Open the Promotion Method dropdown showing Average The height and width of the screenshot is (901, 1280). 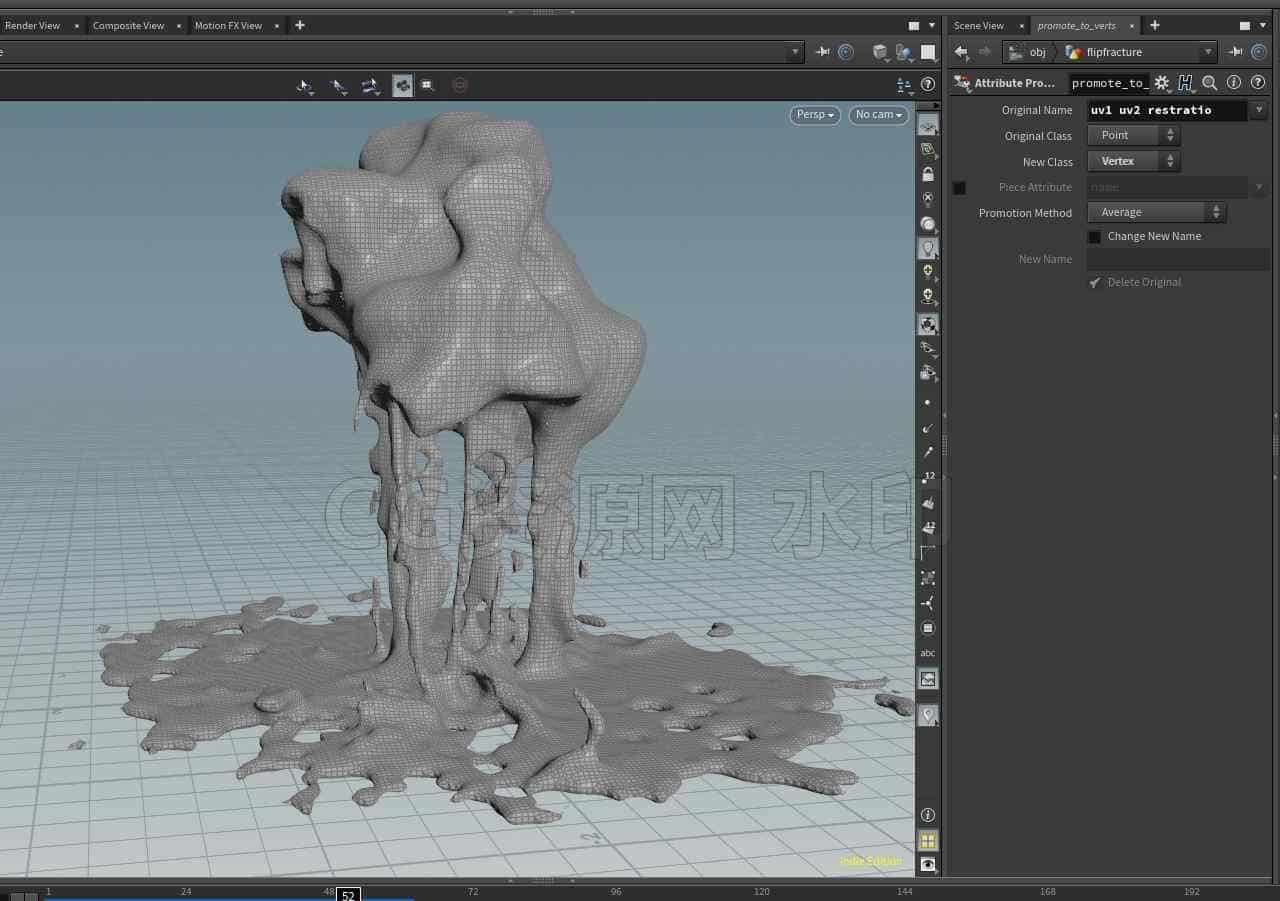[1156, 212]
